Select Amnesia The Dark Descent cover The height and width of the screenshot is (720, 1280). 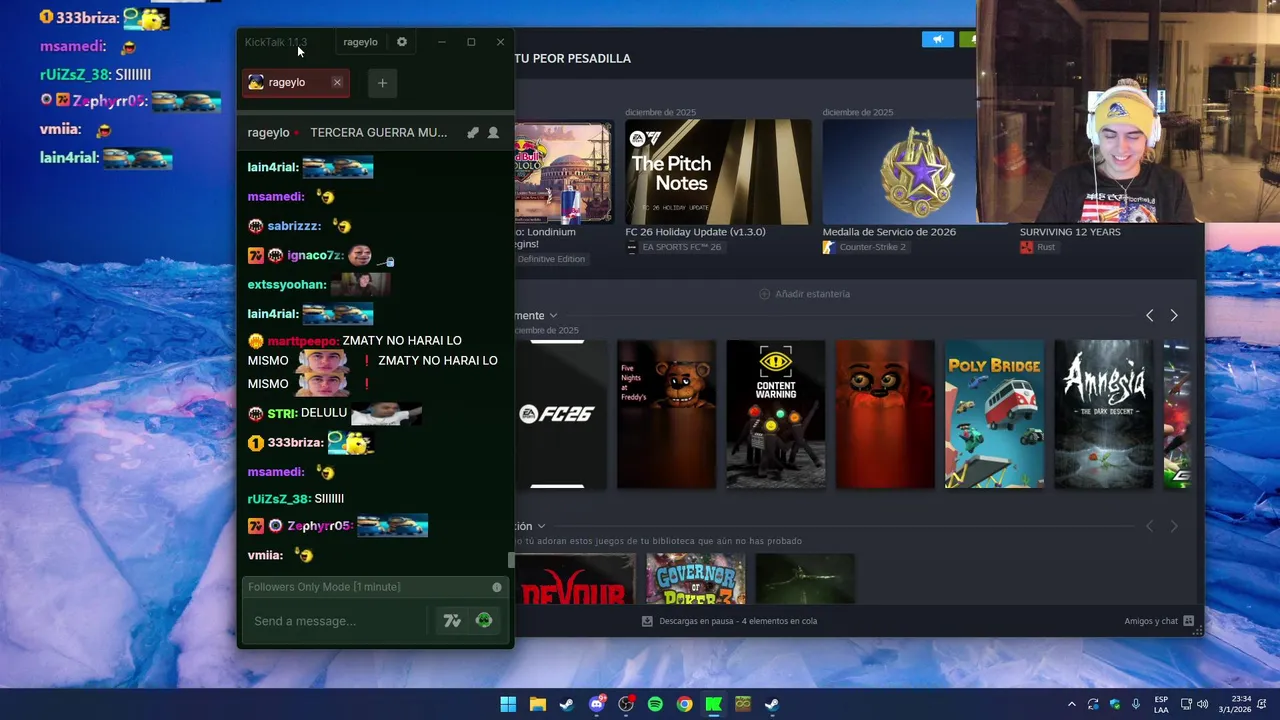click(x=1103, y=414)
